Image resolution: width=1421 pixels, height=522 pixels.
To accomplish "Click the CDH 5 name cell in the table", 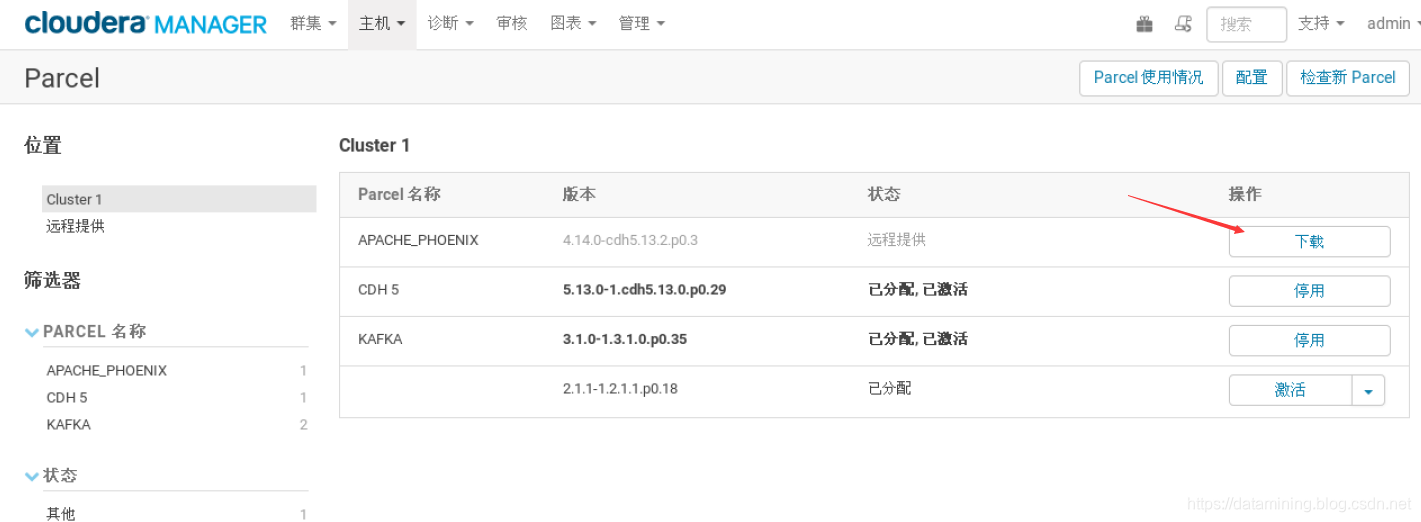I will coord(378,290).
